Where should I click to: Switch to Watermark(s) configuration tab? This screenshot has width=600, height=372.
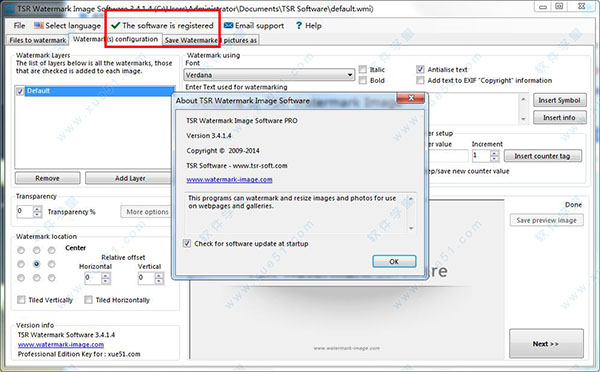tap(115, 39)
